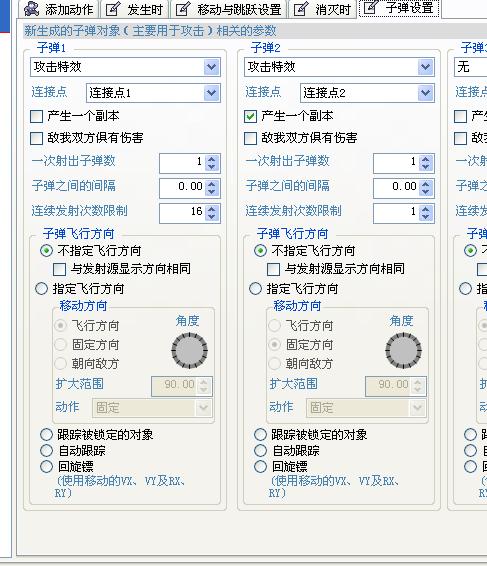Select 跟踪被锁定的对象 for 子弹1
This screenshot has height=566, width=487.
[47, 435]
